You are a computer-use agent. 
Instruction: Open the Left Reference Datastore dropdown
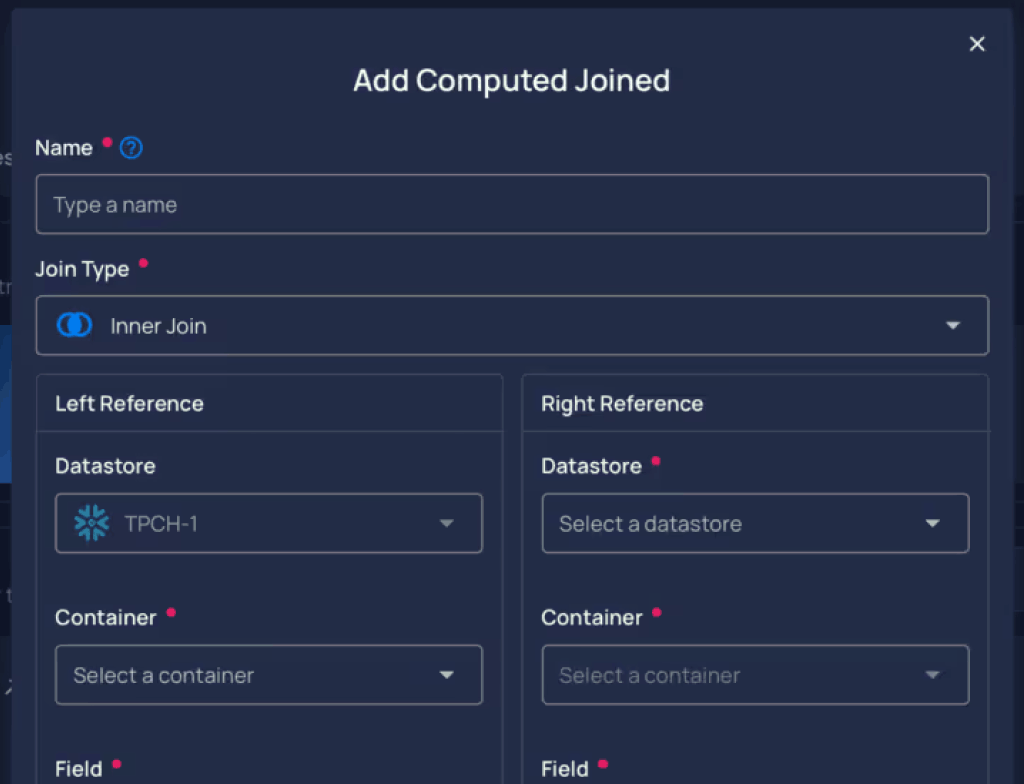click(x=269, y=523)
